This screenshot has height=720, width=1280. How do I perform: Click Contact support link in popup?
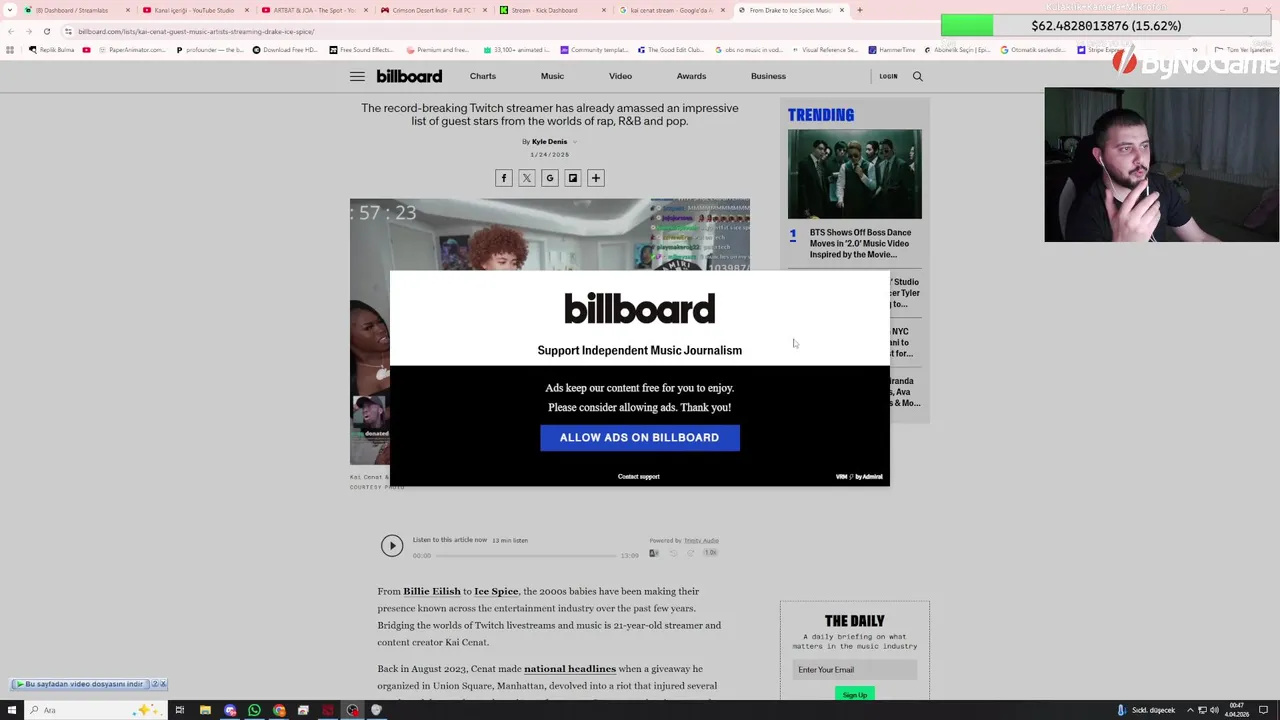point(639,477)
